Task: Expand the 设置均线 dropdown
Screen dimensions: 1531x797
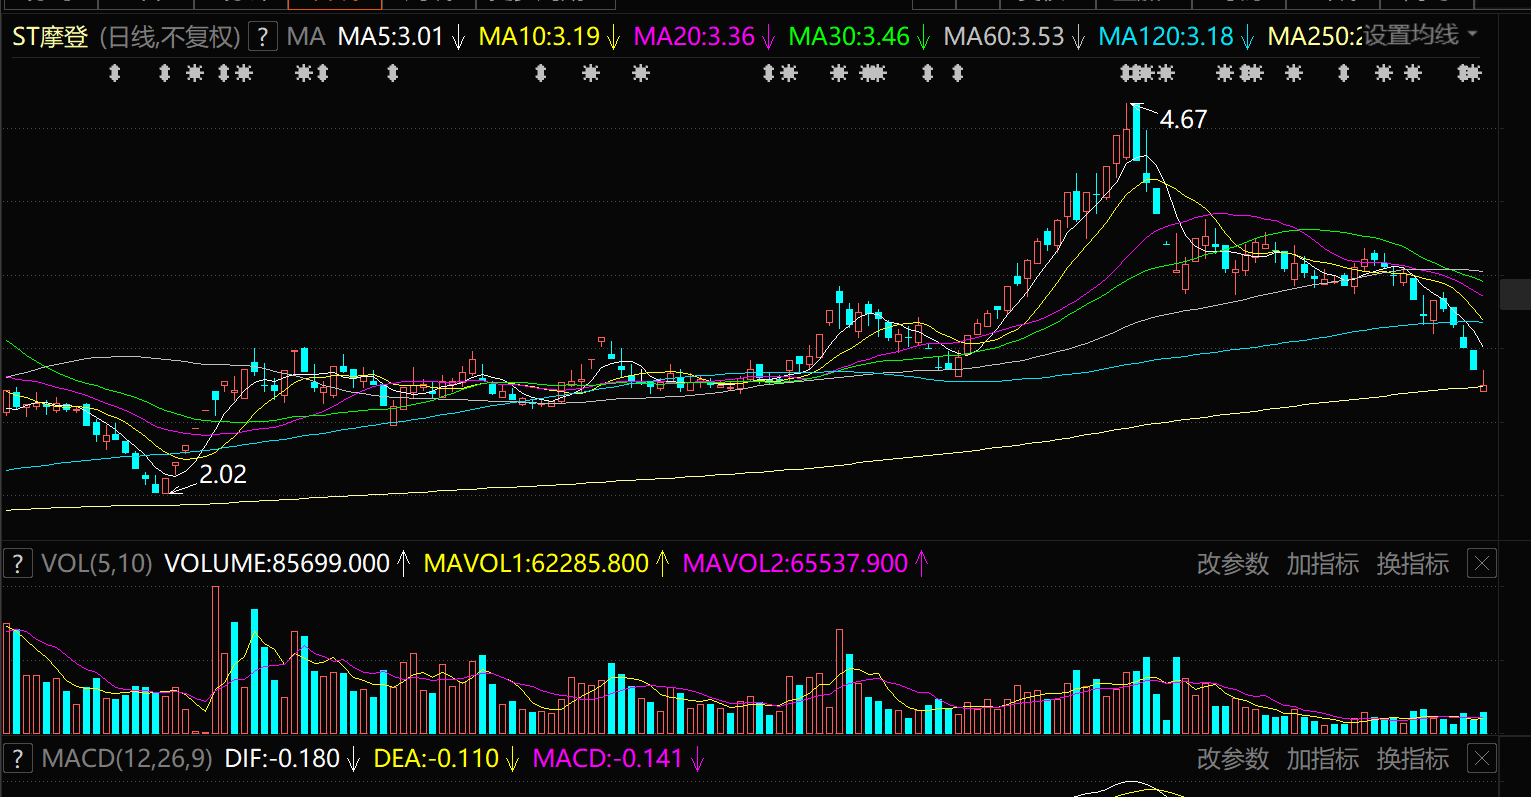Action: [1421, 35]
